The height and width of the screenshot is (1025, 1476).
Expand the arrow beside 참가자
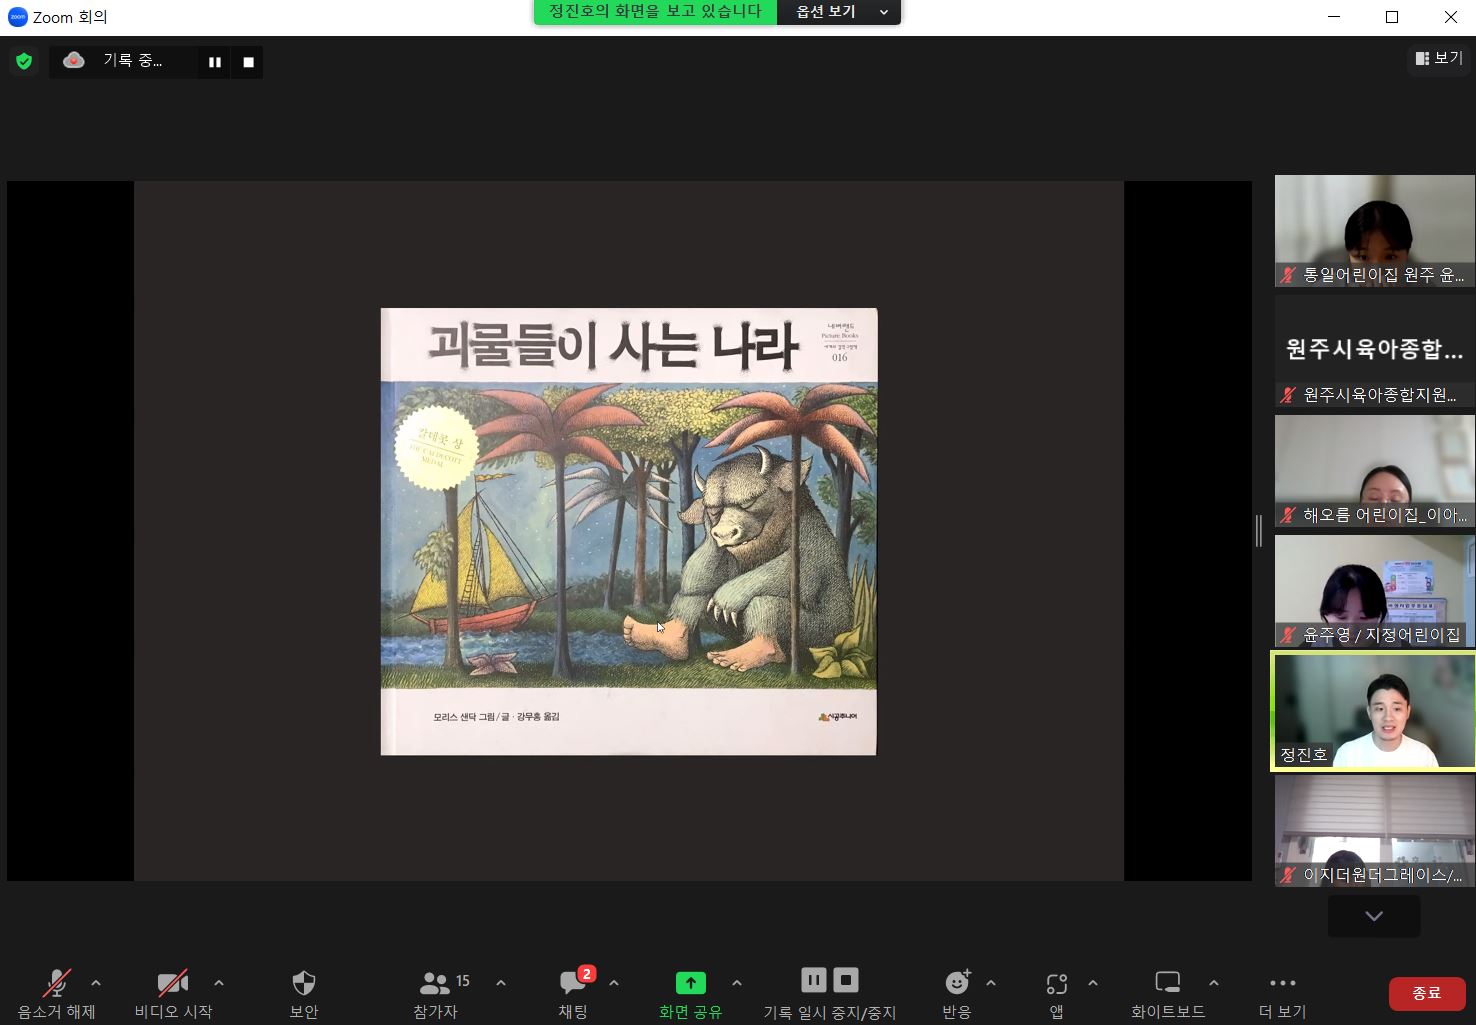click(501, 983)
